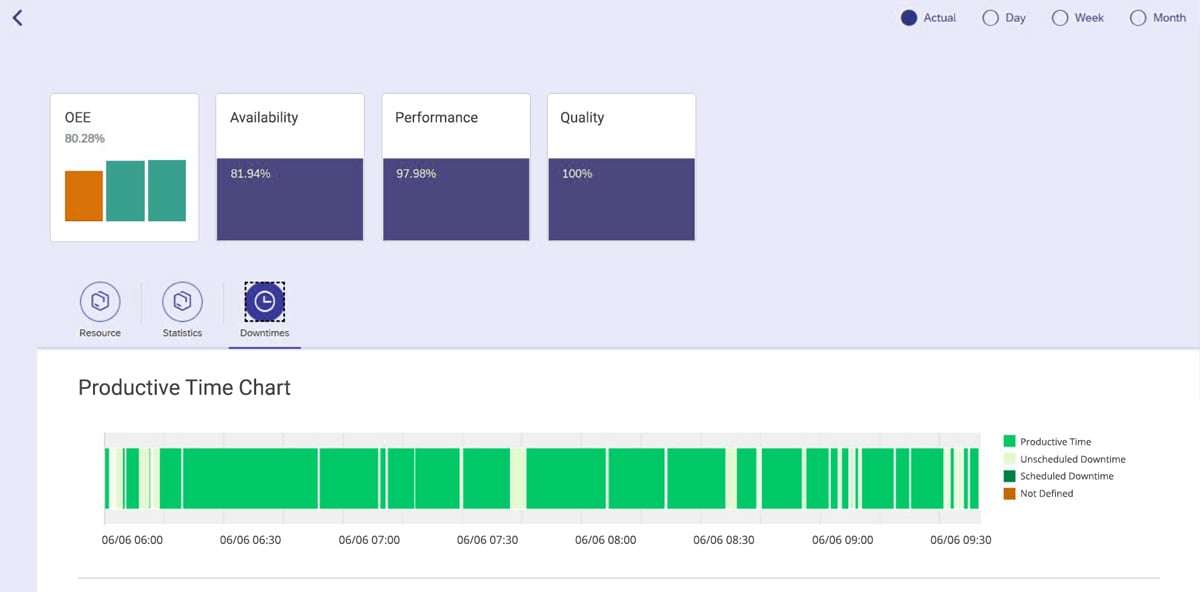The height and width of the screenshot is (592, 1200).
Task: Click the back arrow at top left
Action: [x=17, y=17]
